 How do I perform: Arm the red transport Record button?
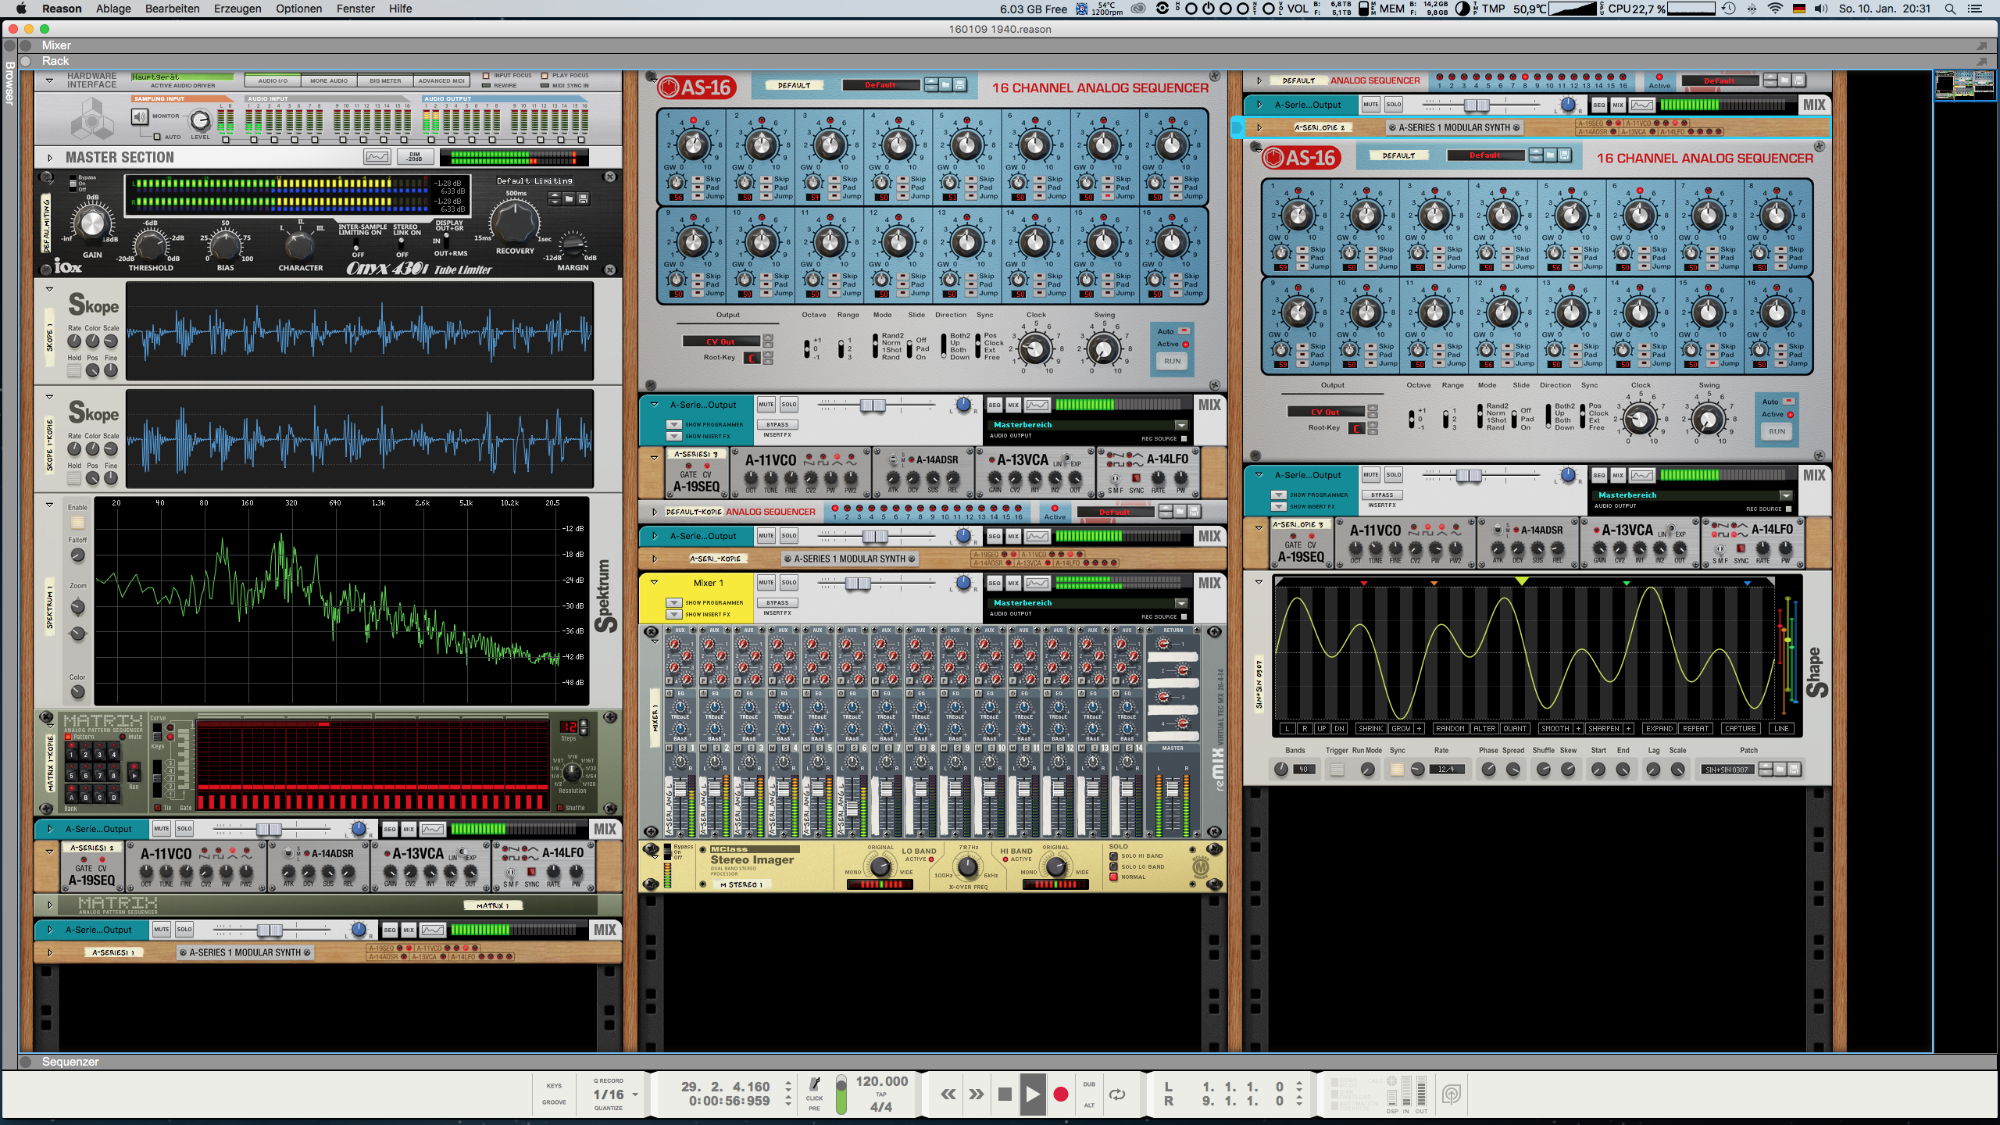pyautogui.click(x=1061, y=1094)
